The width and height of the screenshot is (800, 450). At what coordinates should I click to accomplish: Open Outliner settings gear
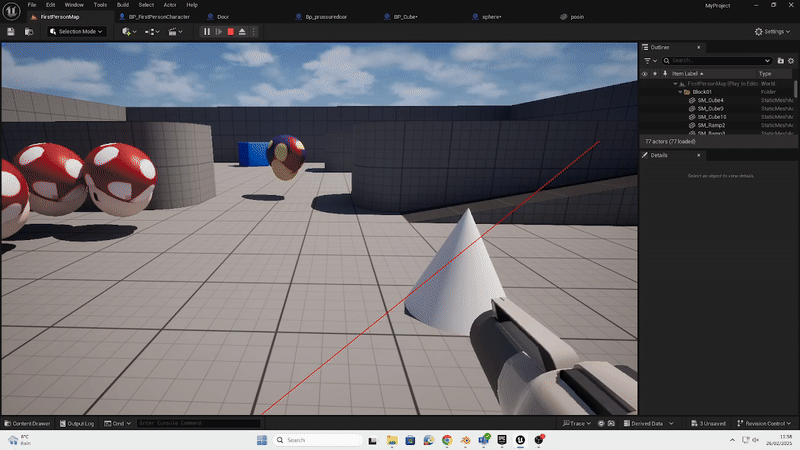pyautogui.click(x=791, y=61)
